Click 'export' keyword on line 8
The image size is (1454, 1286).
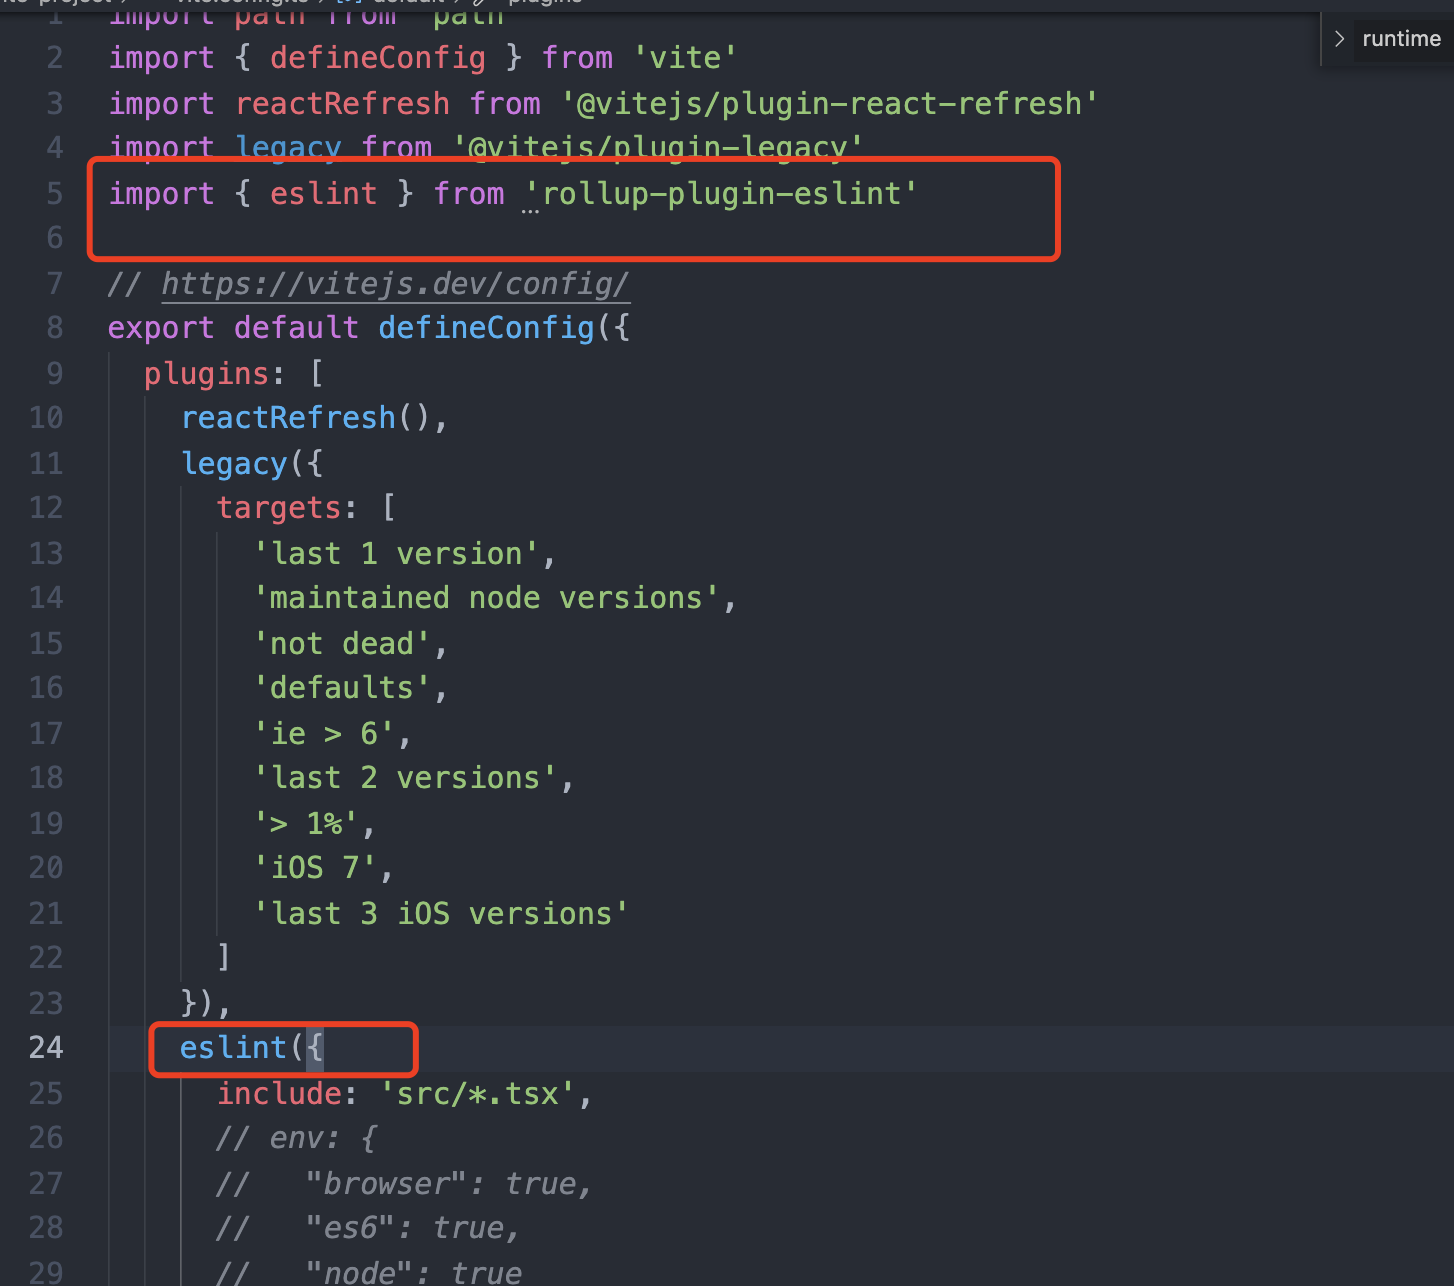tap(161, 327)
